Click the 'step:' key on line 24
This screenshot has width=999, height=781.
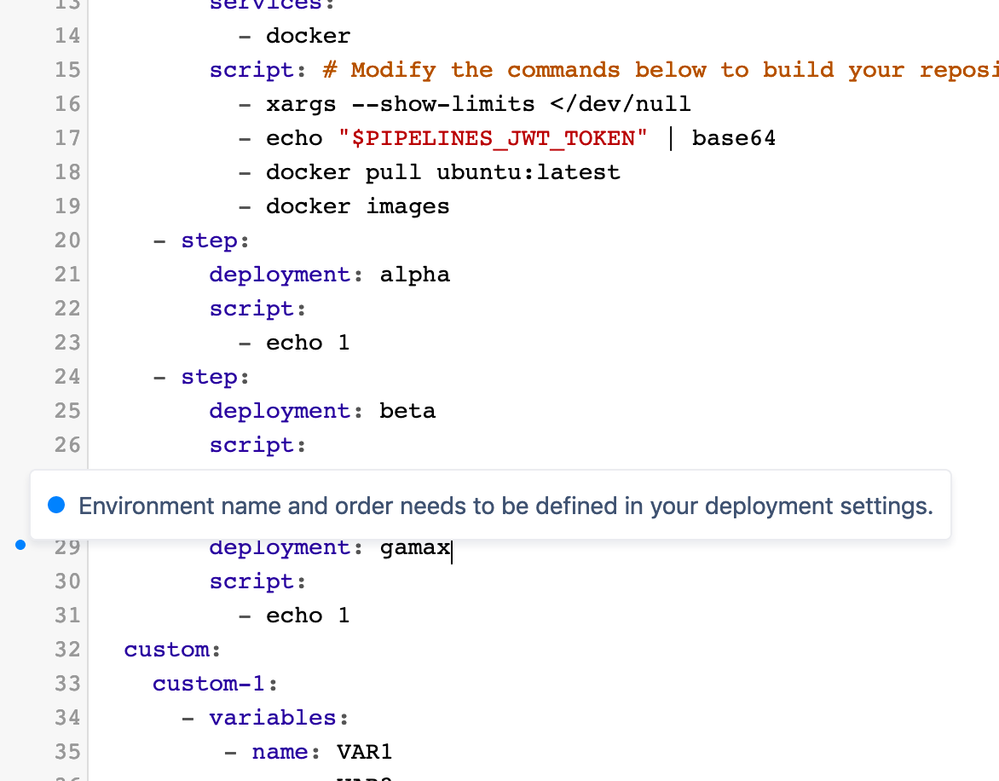click(215, 376)
